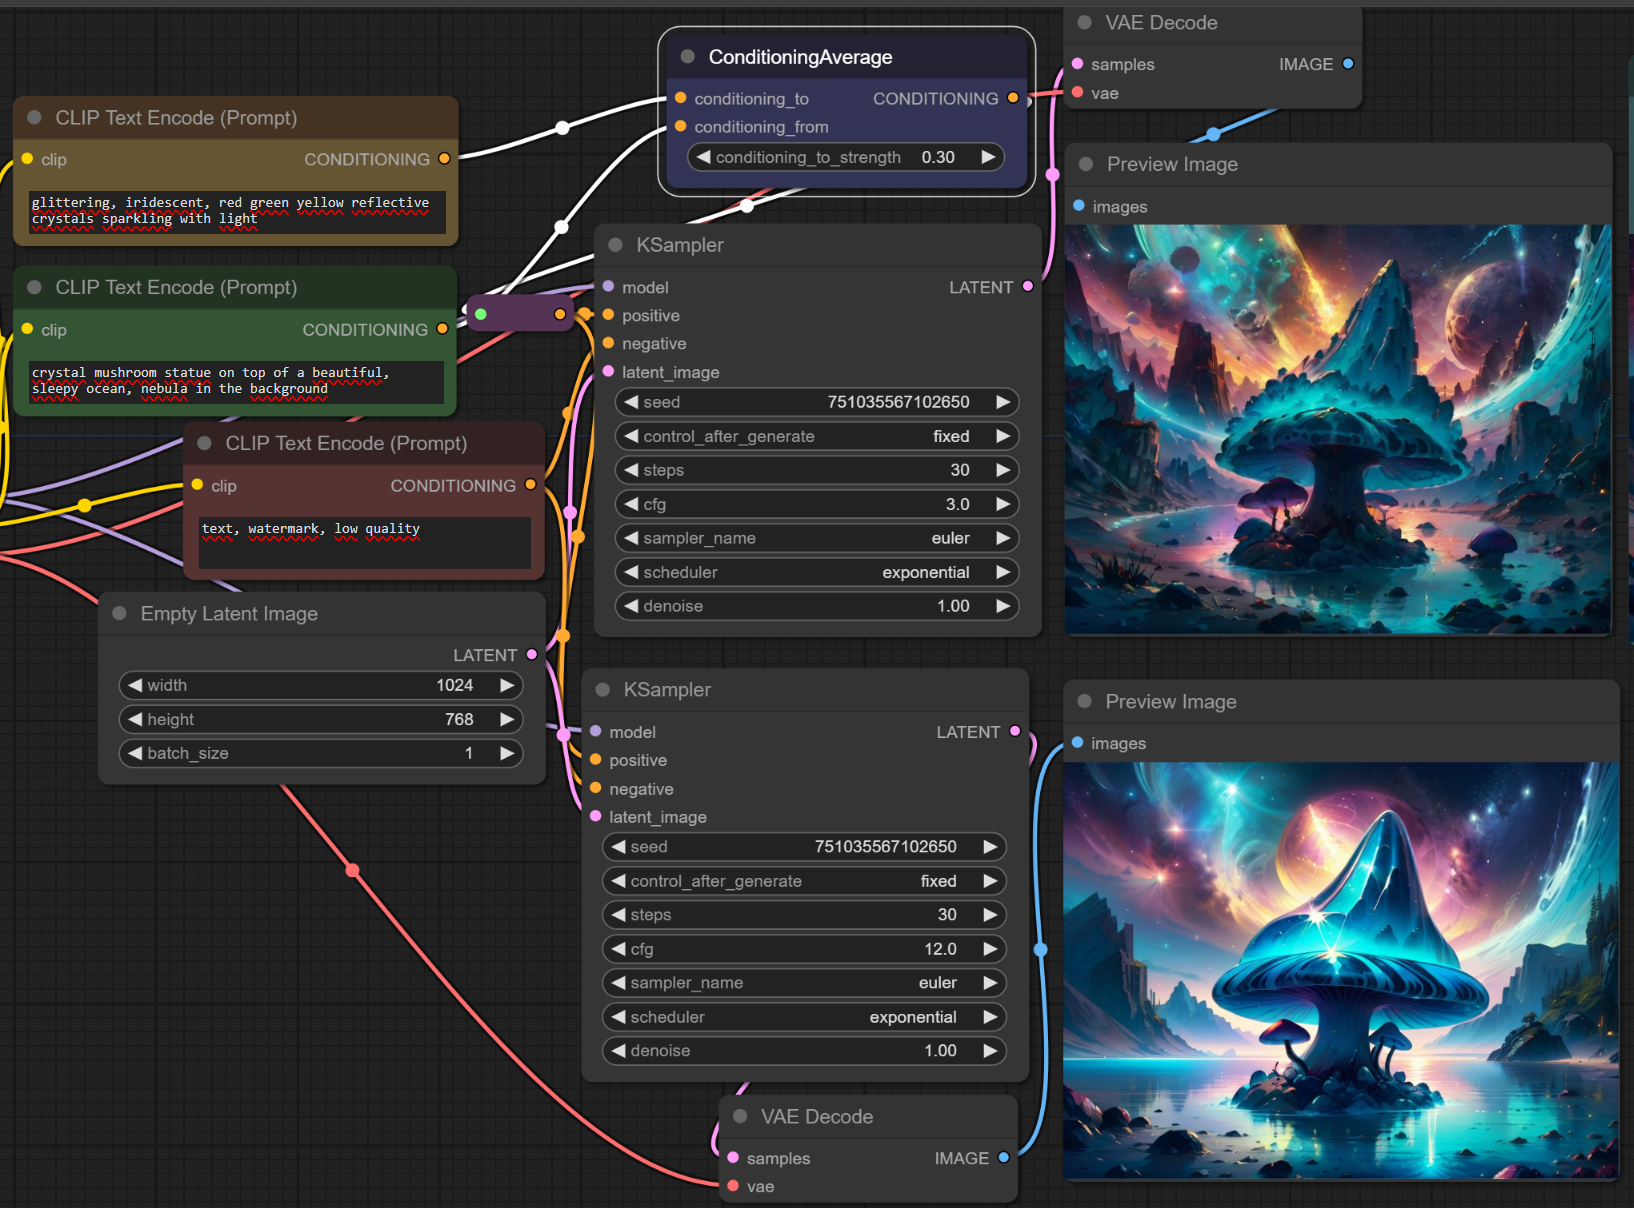This screenshot has width=1634, height=1208.
Task: Toggle collapse on the Empty Latent Image node
Action: [120, 614]
